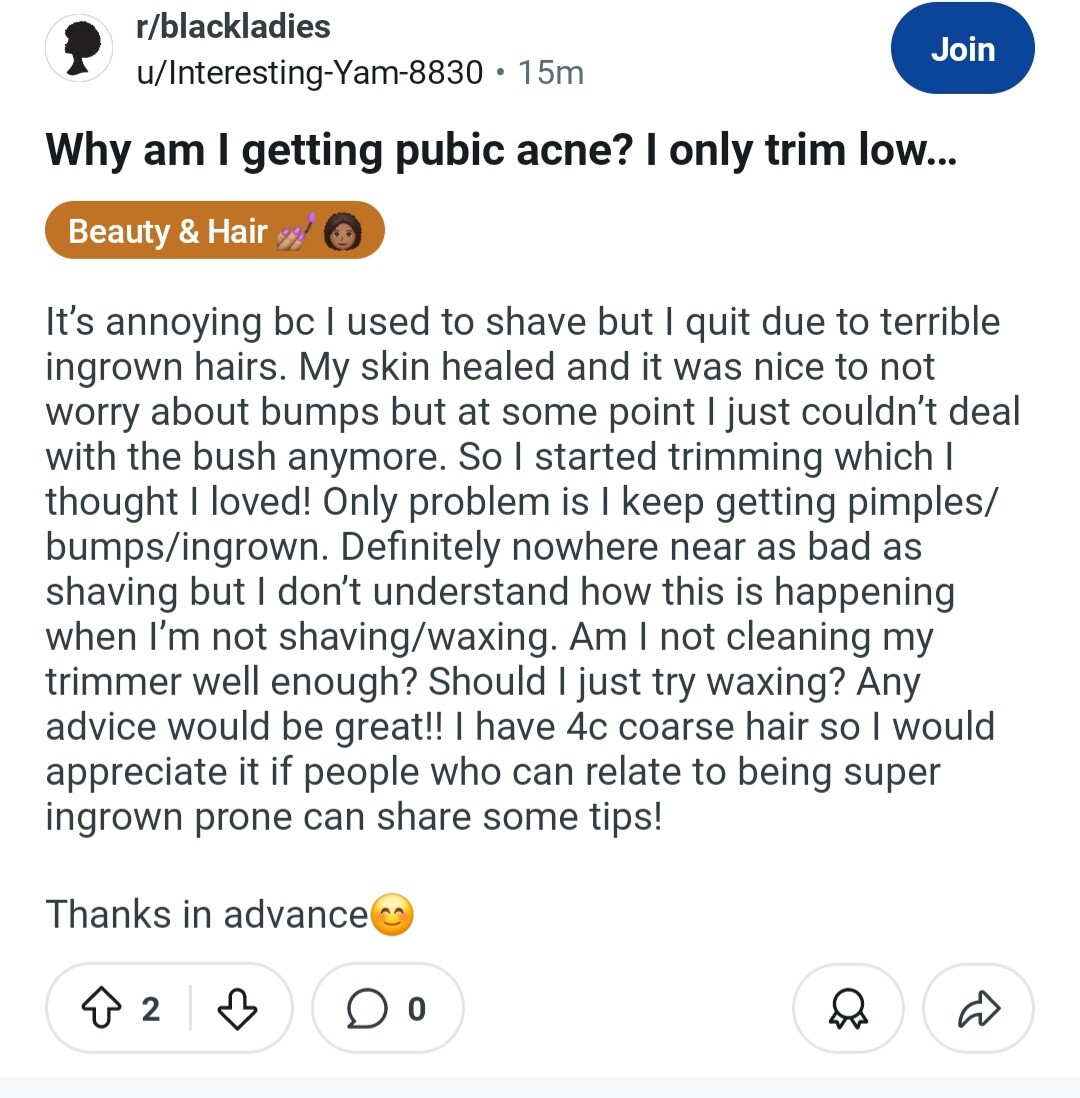Open the r/blackladies subreddit link

coord(233,27)
